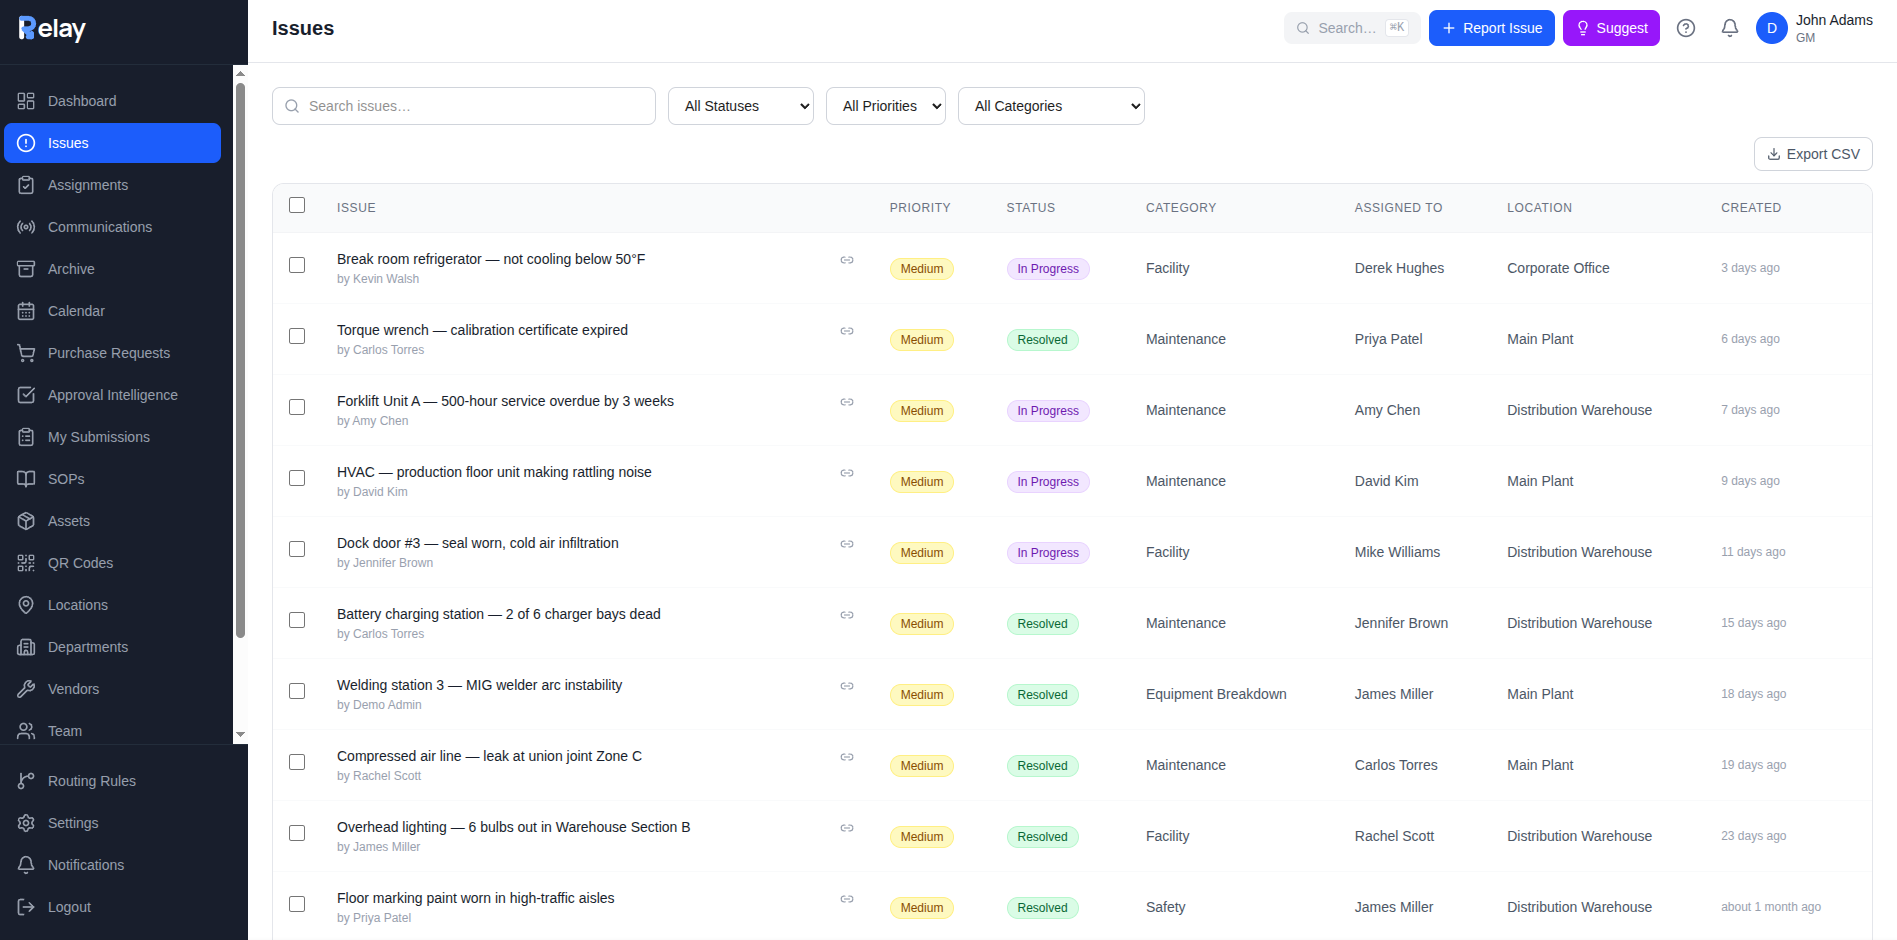Click the Relay logo
1897x940 pixels.
[x=52, y=29]
